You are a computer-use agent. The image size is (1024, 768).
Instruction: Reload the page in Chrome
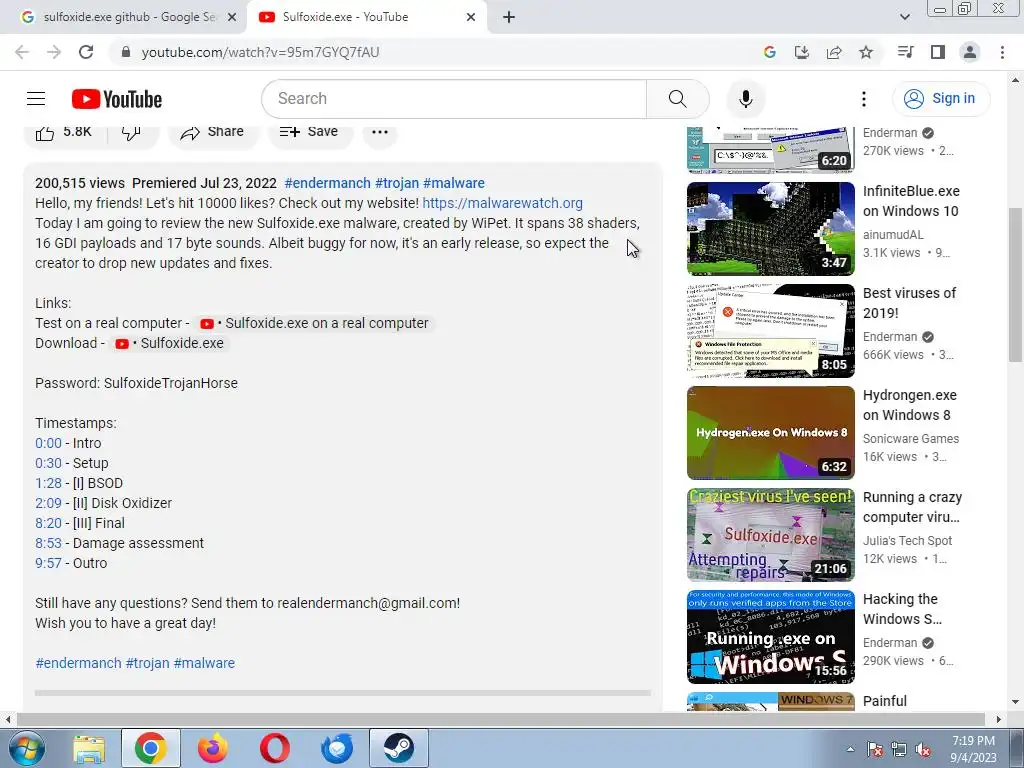point(86,52)
